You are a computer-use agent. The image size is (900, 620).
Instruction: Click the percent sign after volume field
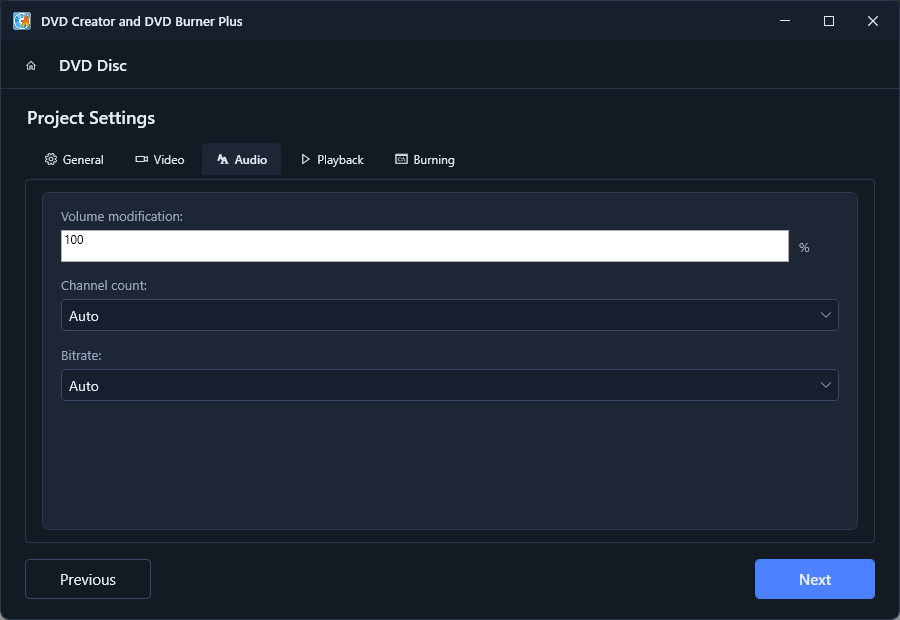[x=804, y=247]
